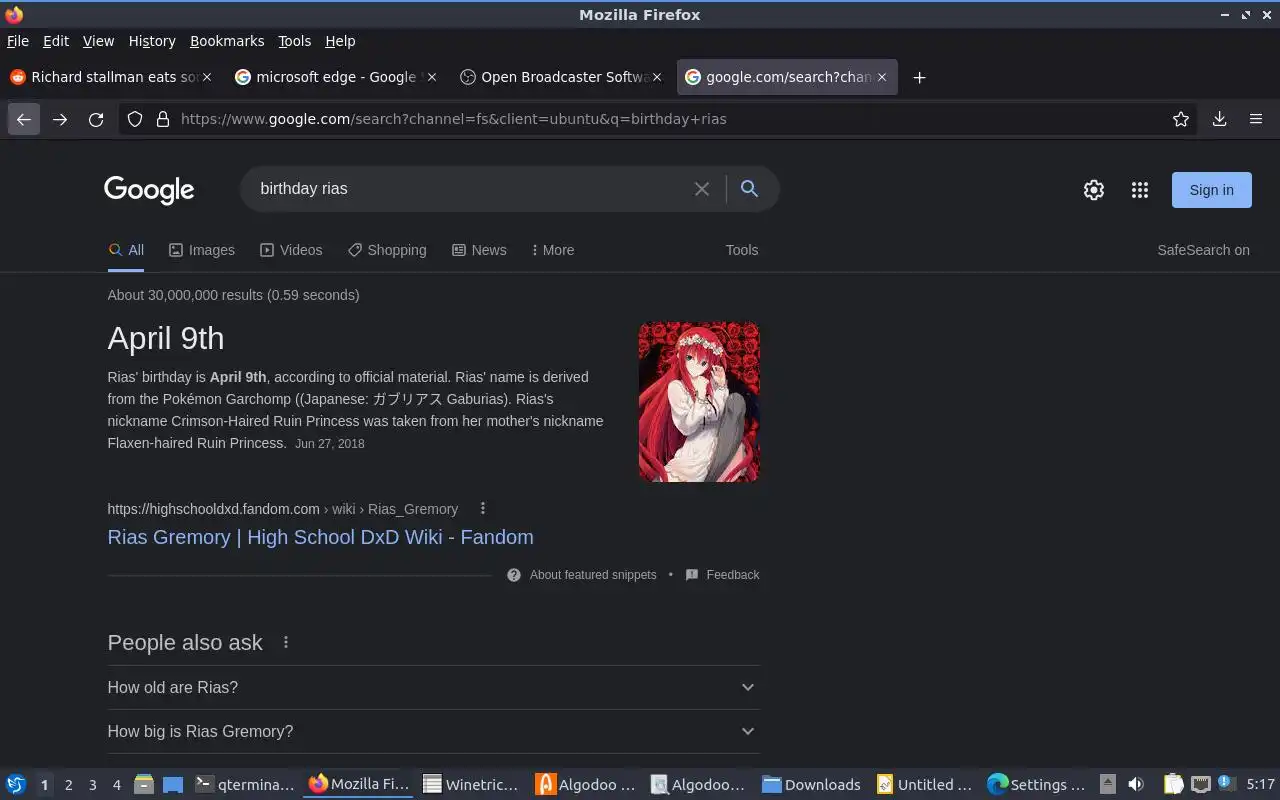
Task: Click the SafeSearch on setting
Action: (x=1203, y=250)
